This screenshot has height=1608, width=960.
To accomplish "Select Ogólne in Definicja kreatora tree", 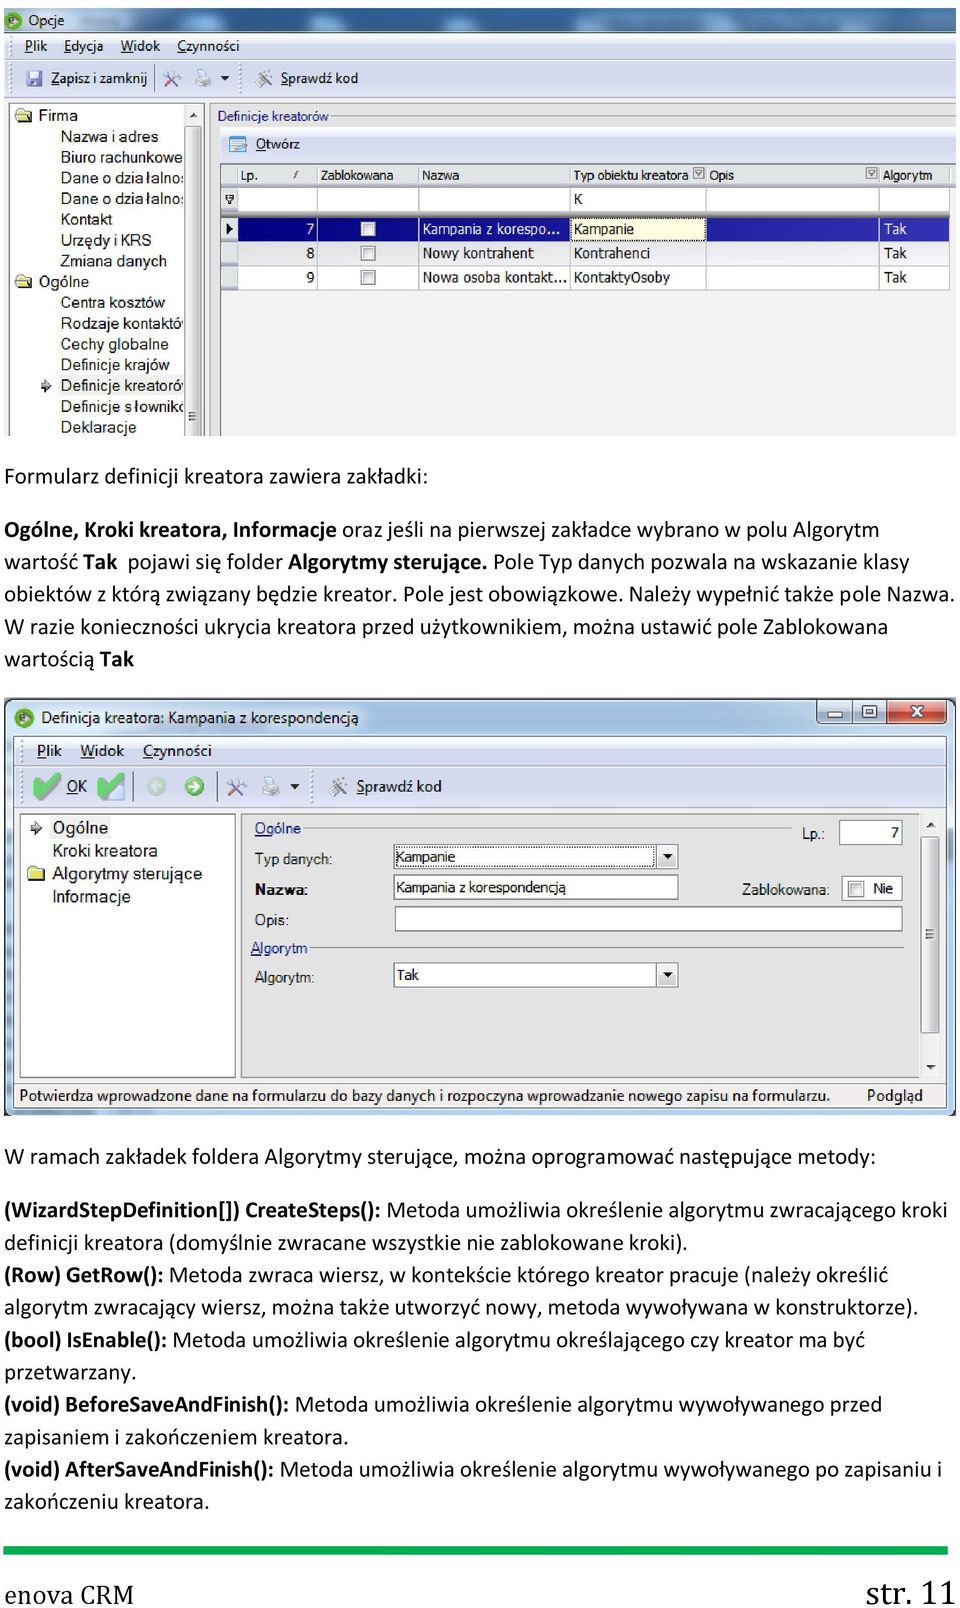I will pos(80,828).
